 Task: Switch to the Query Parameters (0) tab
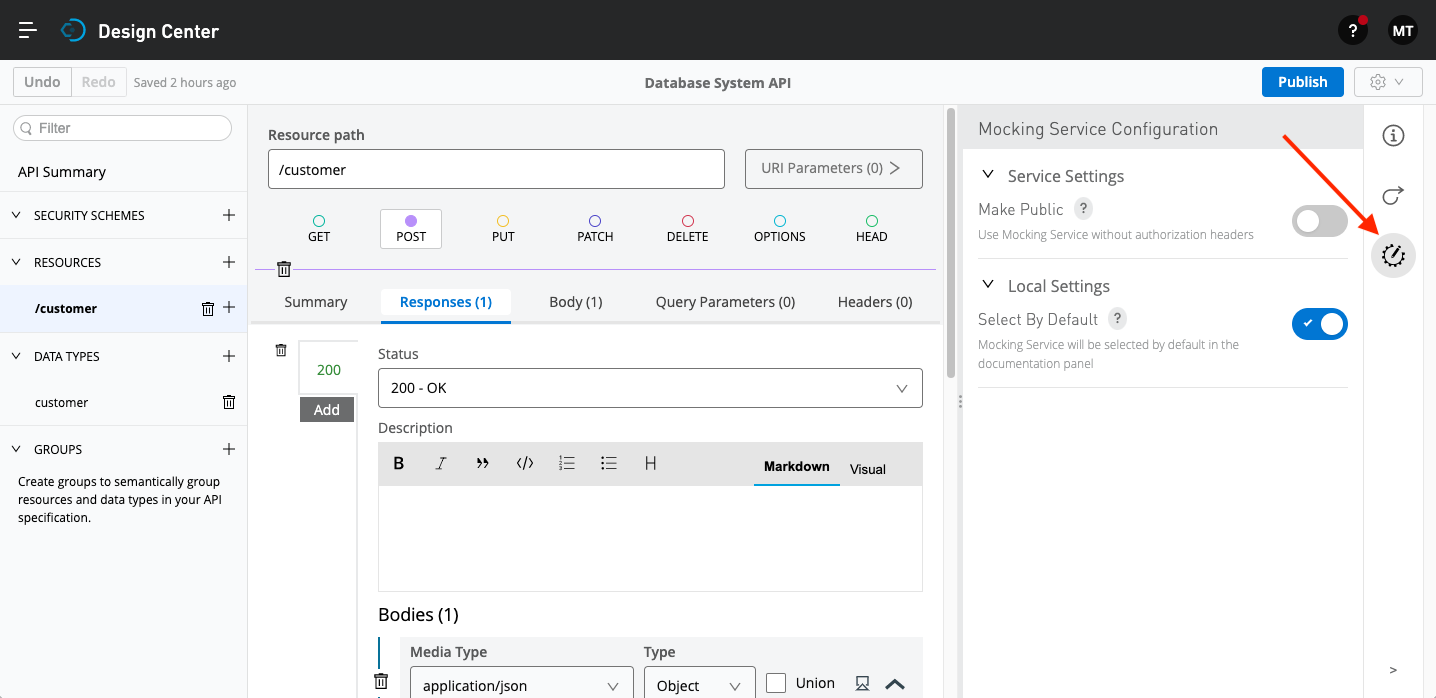coord(725,302)
